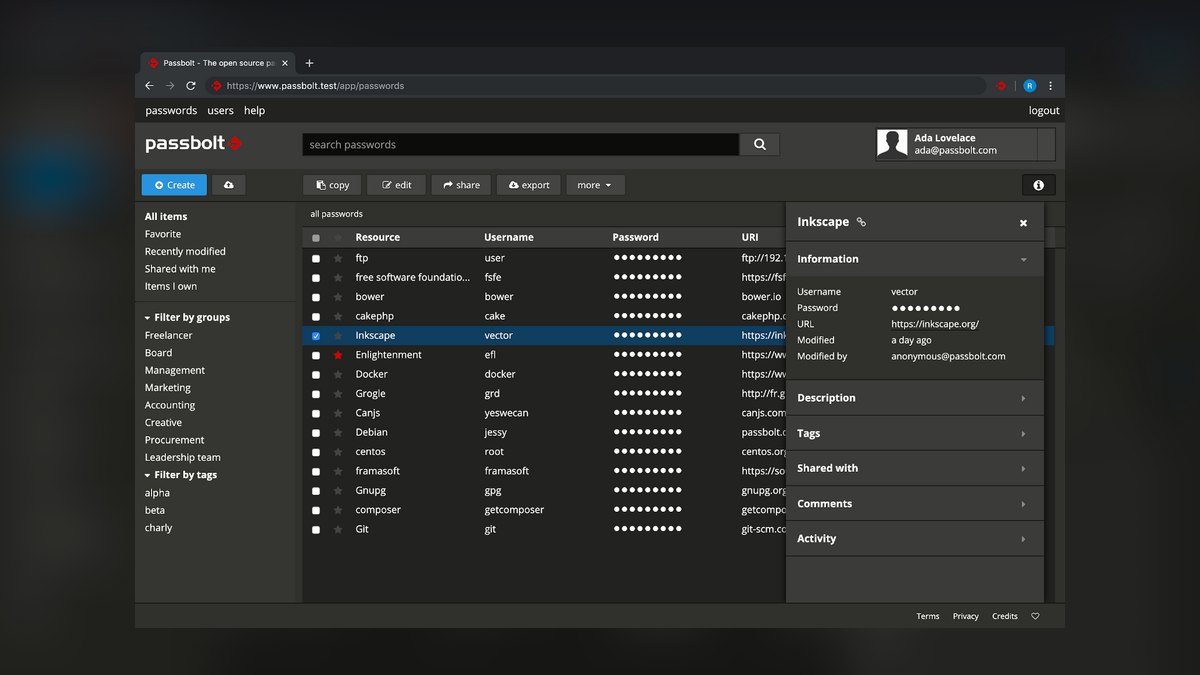
Task: Filter by the Marketing group
Action: (168, 388)
